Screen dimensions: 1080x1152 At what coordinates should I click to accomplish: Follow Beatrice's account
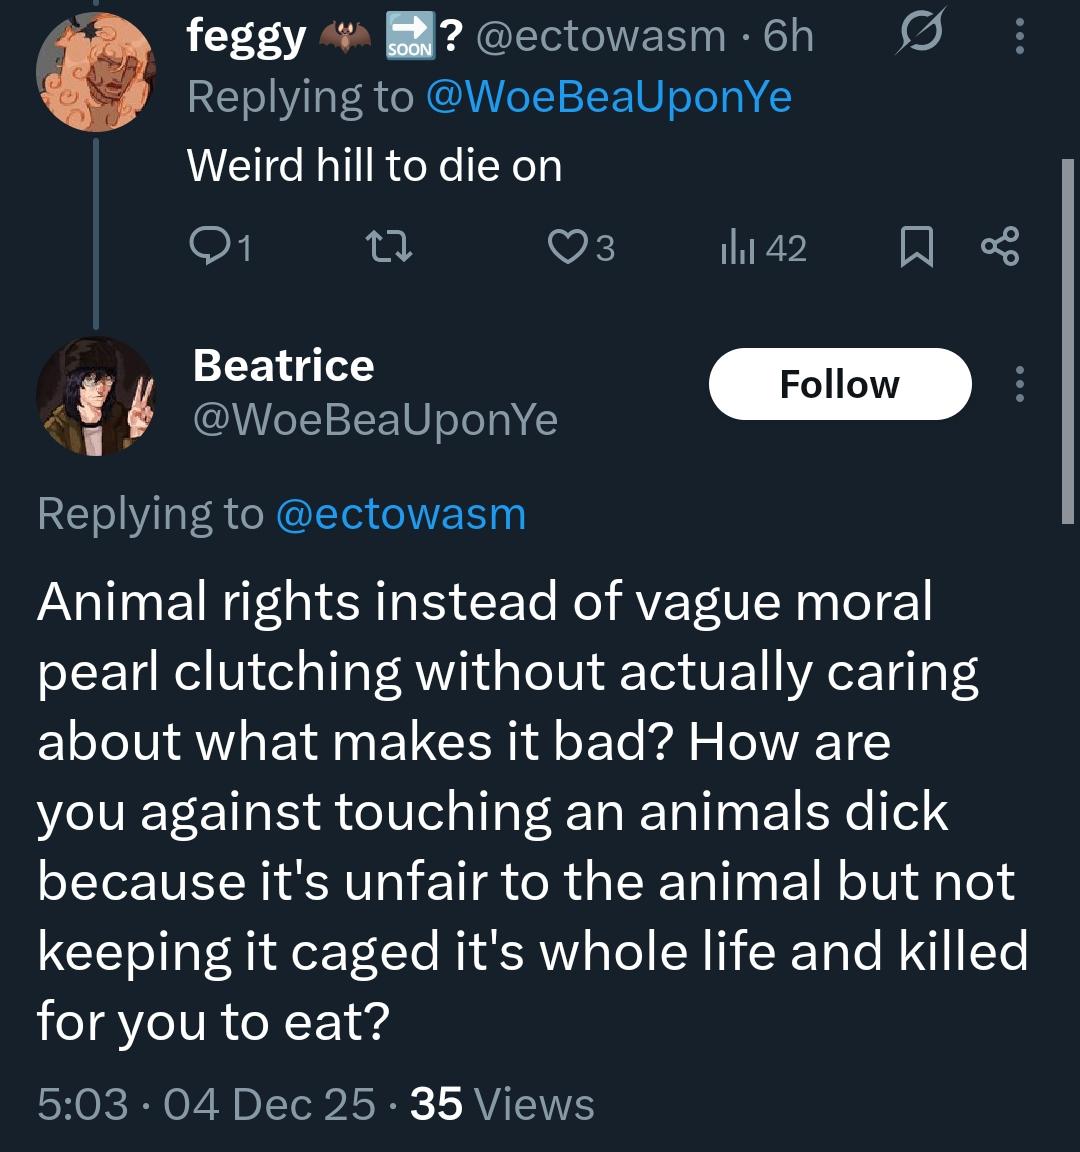[x=839, y=384]
